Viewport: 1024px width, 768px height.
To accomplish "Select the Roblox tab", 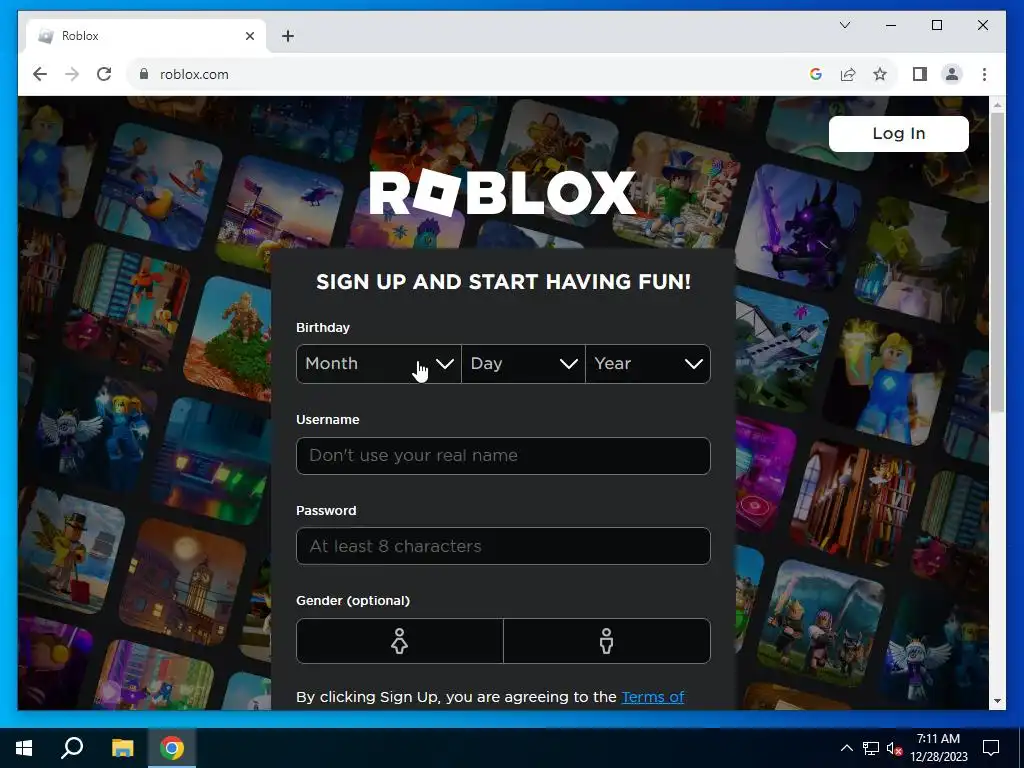I will 146,36.
